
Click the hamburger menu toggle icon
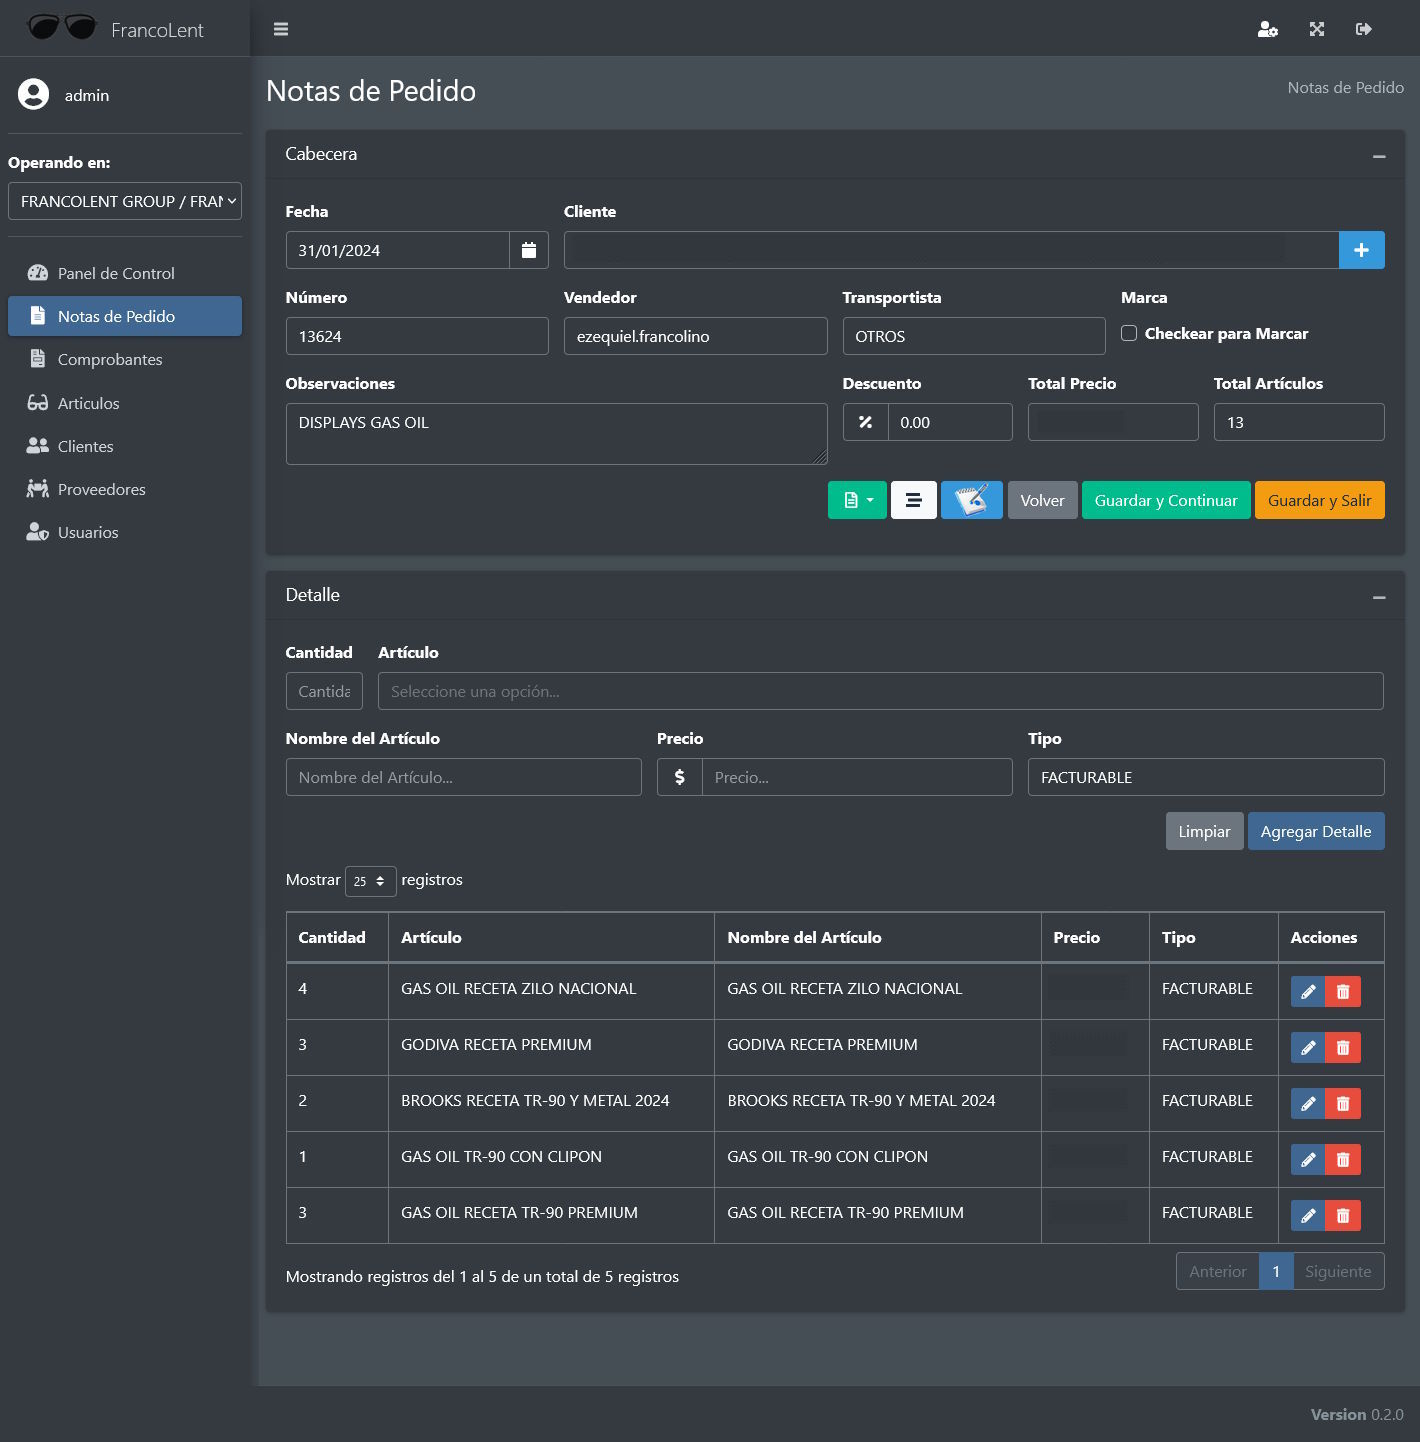pyautogui.click(x=281, y=29)
